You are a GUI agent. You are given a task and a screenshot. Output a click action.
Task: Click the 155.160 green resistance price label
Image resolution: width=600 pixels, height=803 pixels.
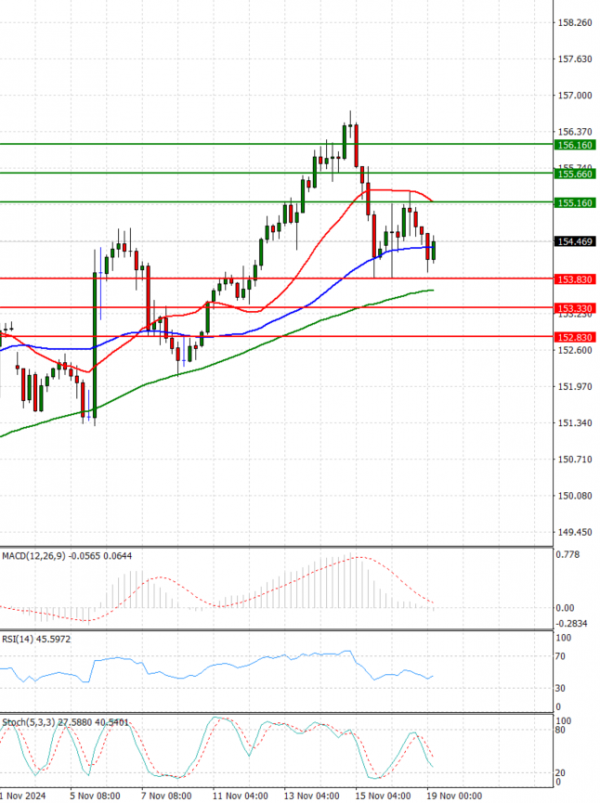[575, 203]
